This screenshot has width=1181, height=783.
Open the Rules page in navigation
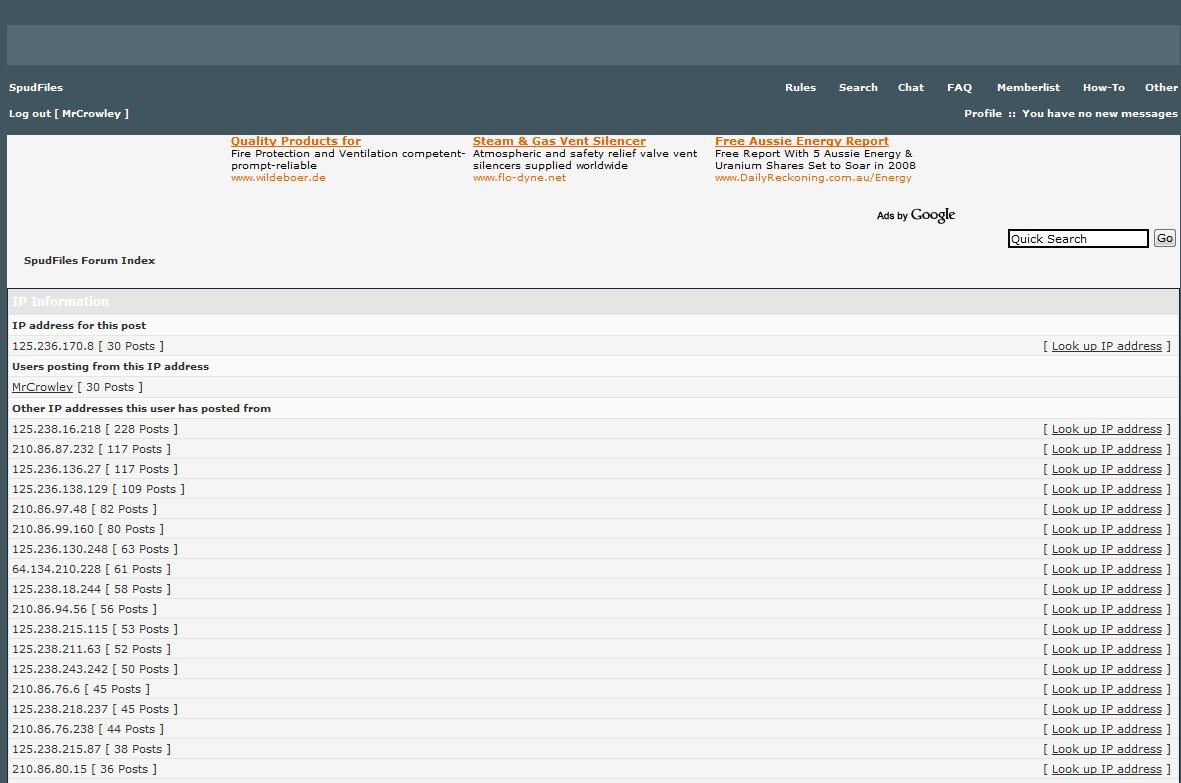(800, 88)
